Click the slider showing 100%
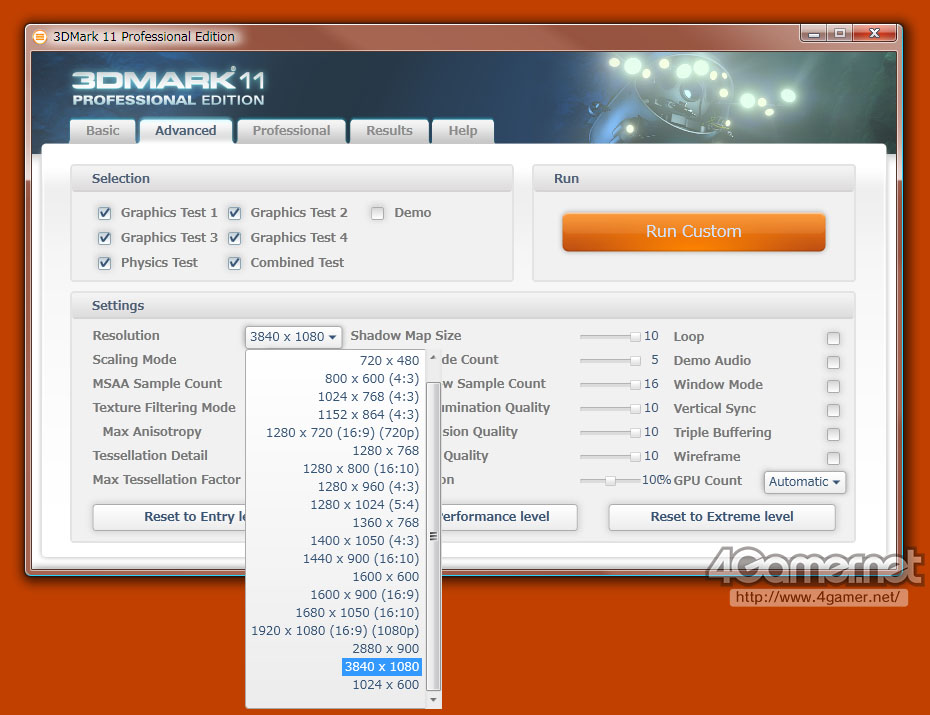Screen dimensions: 930x715 (610, 481)
